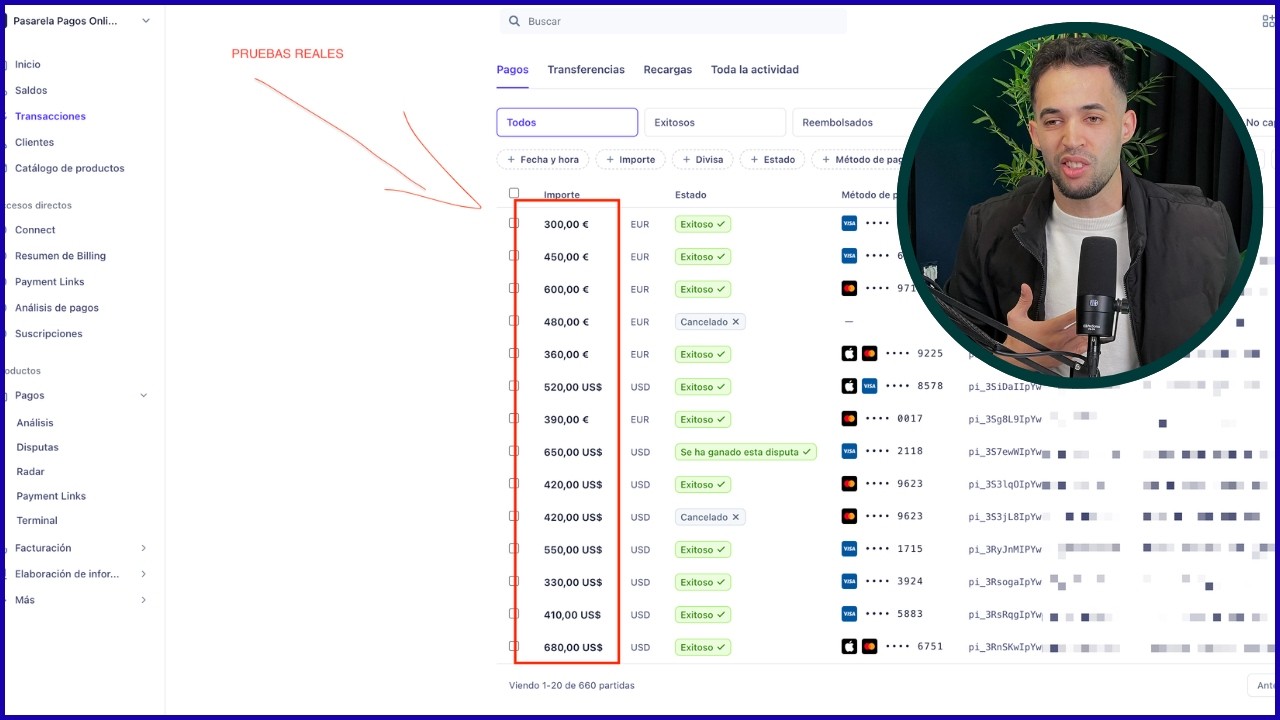Screen dimensions: 1280x720
Task: Add the Estado filter
Action: pos(773,160)
